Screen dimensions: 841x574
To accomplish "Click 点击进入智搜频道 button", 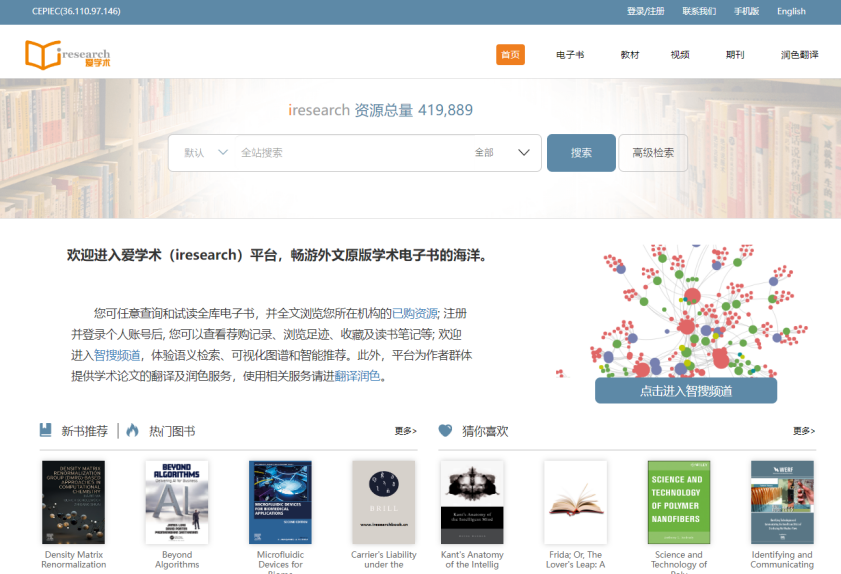I will tap(686, 391).
